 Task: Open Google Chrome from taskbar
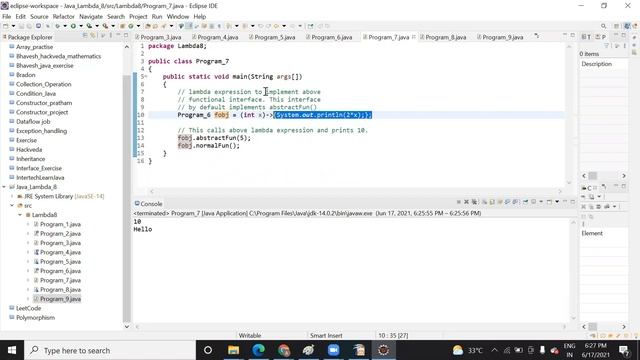(x=284, y=350)
